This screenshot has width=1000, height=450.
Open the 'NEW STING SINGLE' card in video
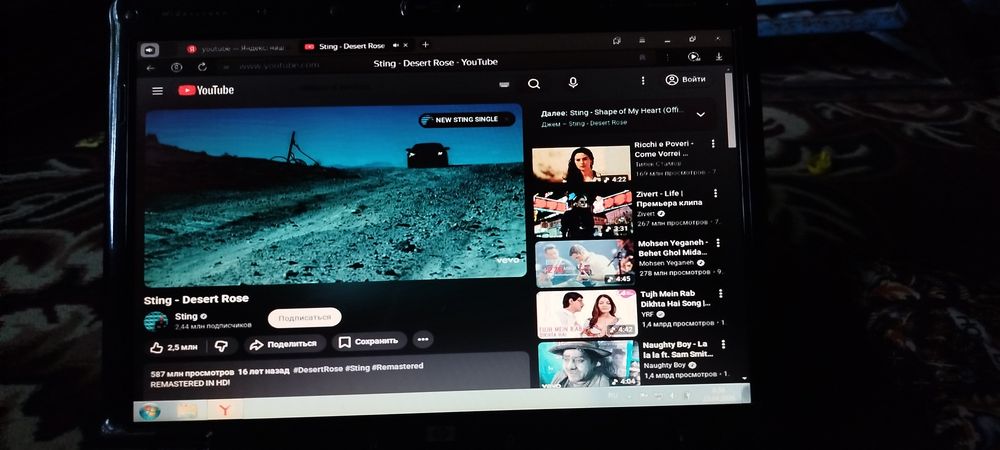pos(466,119)
